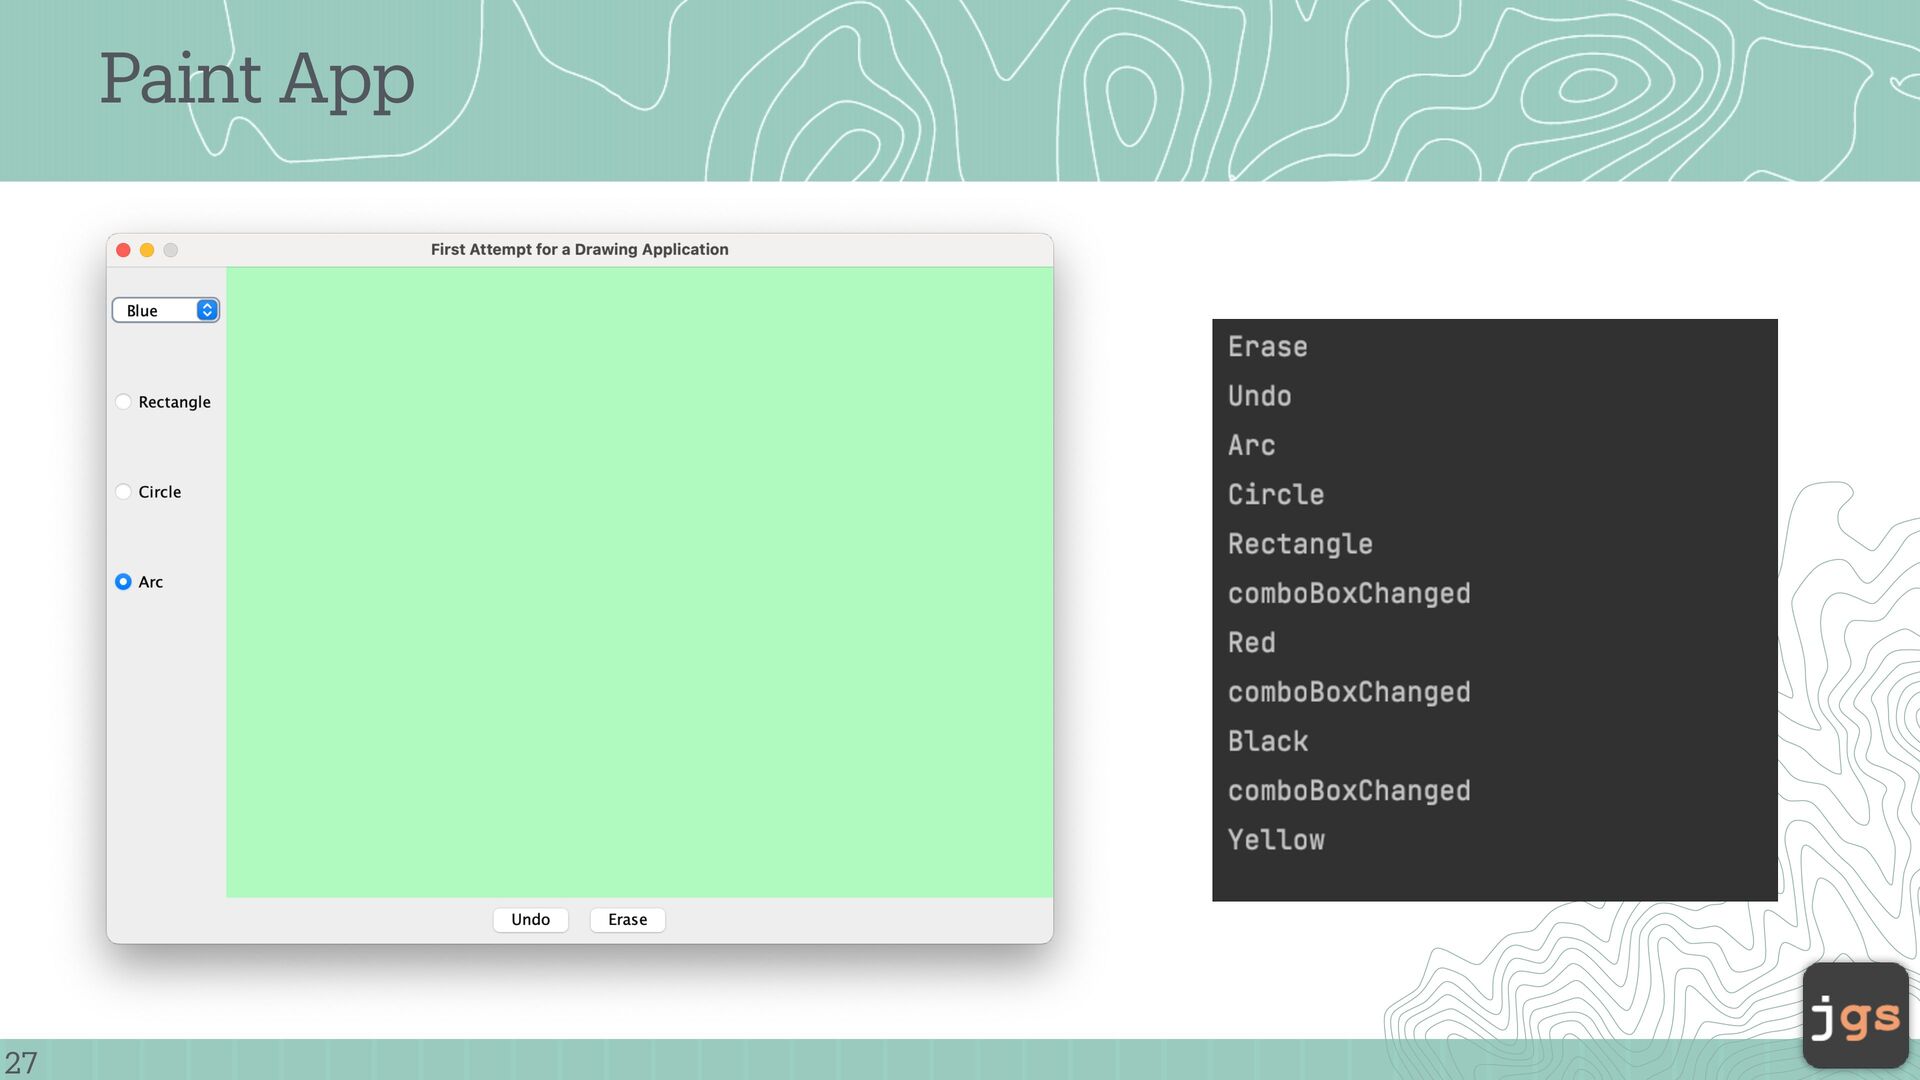Click the gray disabled zoom button
This screenshot has width=1920, height=1080.
pyautogui.click(x=171, y=250)
